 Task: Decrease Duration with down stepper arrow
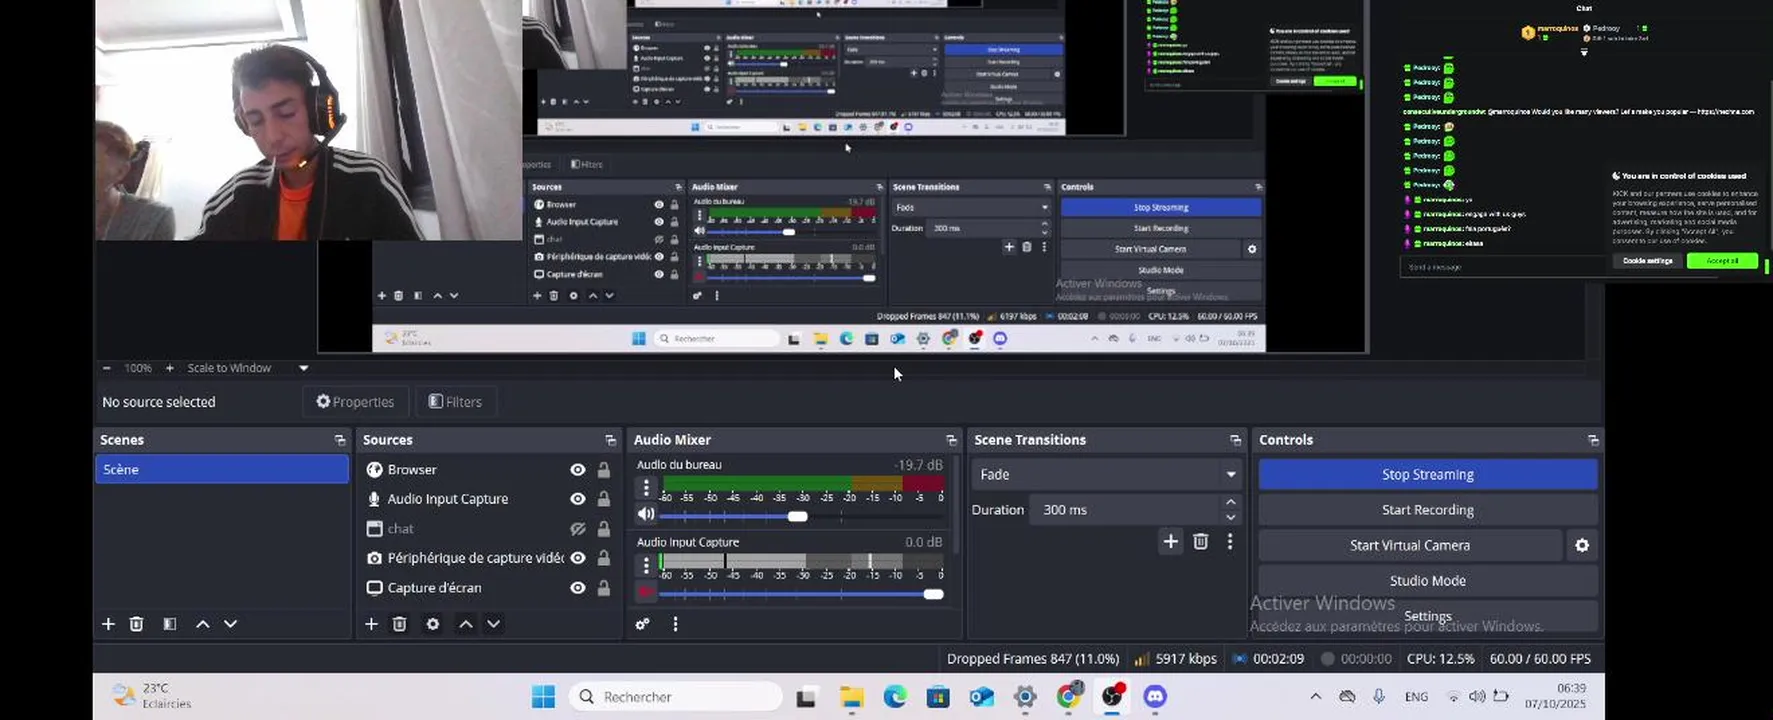point(1231,517)
